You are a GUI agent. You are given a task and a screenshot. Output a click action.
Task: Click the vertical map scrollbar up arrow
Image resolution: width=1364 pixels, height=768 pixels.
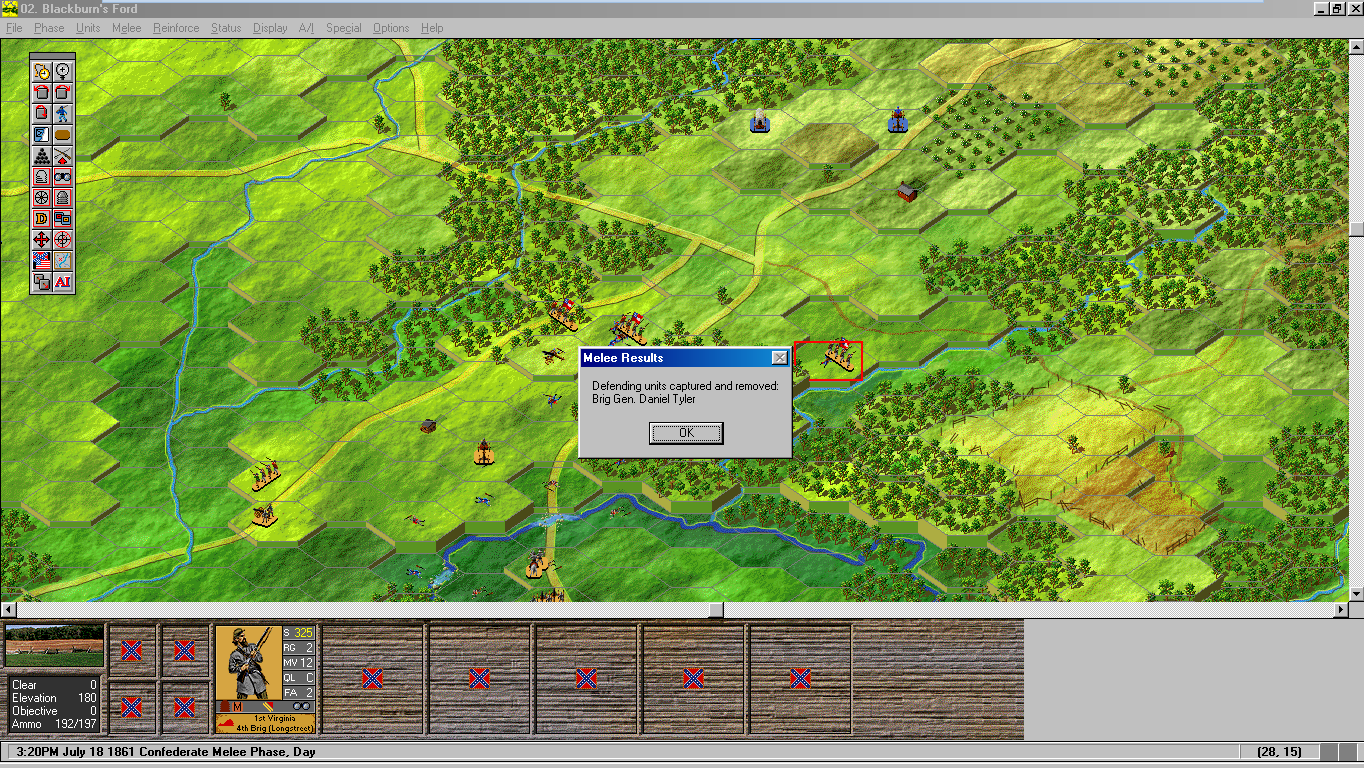point(1356,47)
